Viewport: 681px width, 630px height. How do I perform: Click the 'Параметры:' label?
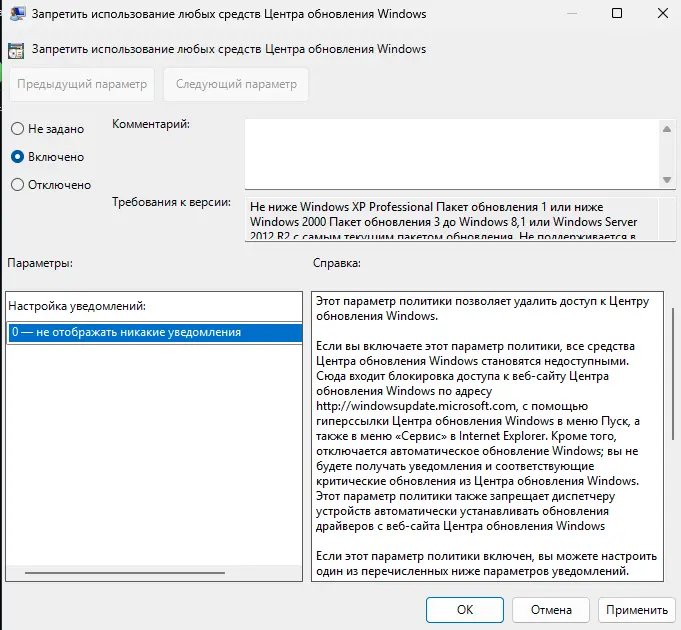[40, 263]
